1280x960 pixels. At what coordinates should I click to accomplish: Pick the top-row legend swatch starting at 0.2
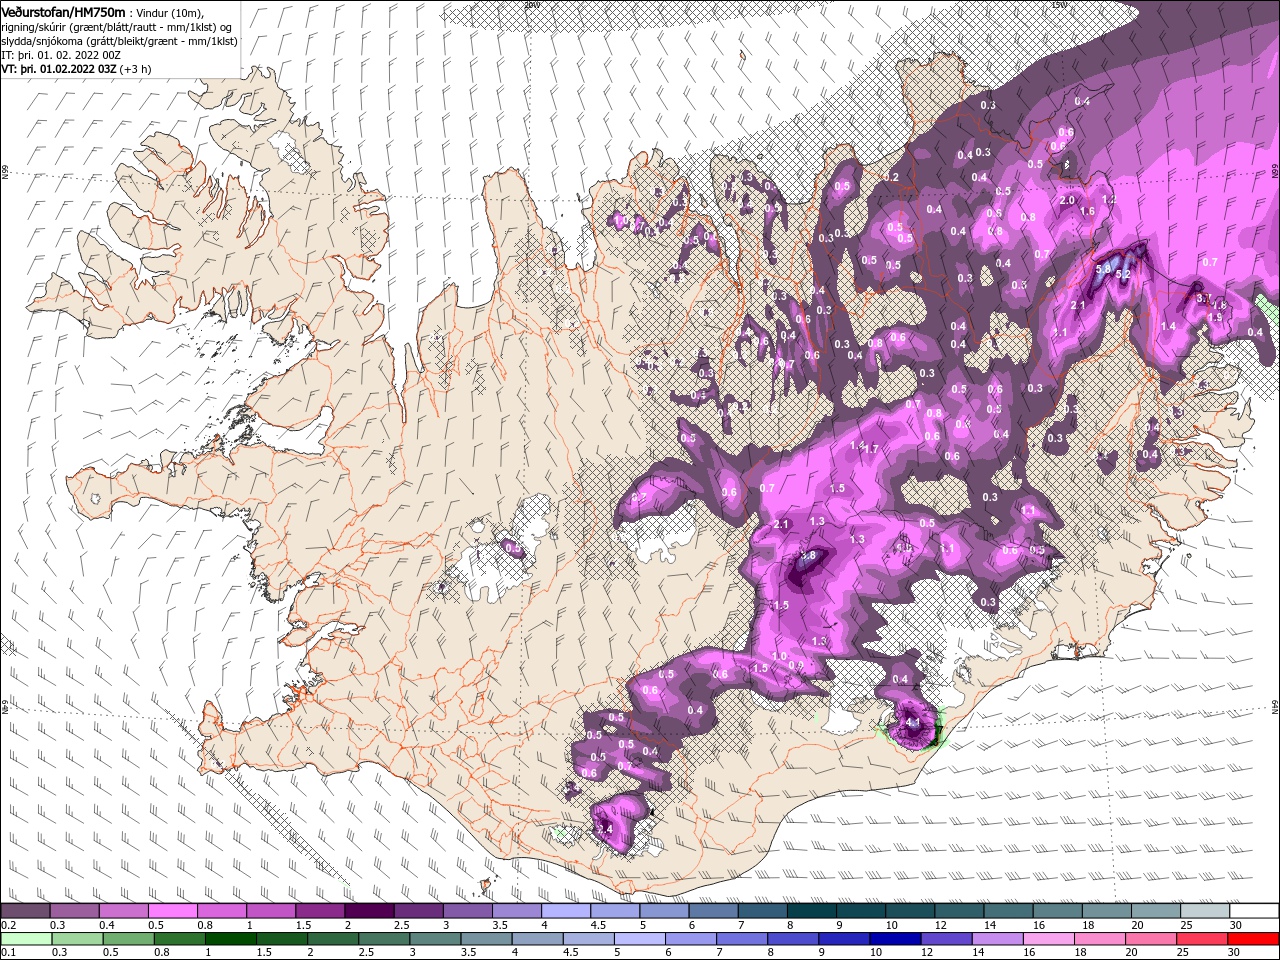pos(25,911)
